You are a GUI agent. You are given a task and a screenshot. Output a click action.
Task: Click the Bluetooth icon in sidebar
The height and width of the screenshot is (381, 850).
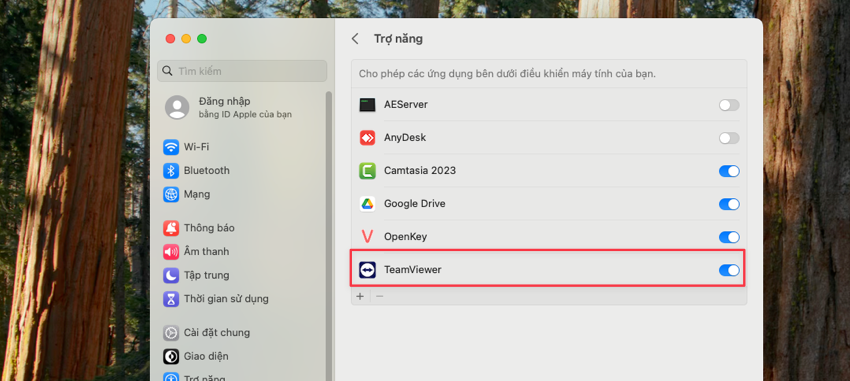(x=171, y=171)
